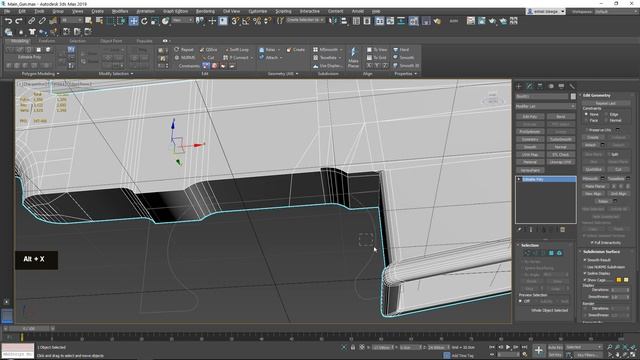This screenshot has width=640, height=360.
Task: Click the time slider handle
Action: pos(29,329)
